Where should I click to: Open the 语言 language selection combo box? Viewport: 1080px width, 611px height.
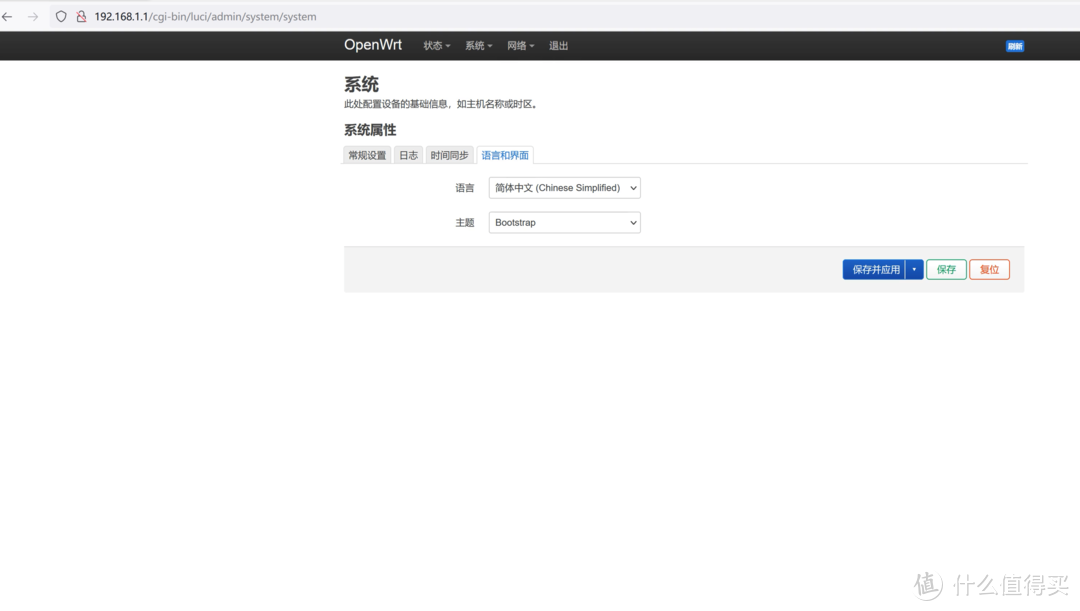coord(563,187)
